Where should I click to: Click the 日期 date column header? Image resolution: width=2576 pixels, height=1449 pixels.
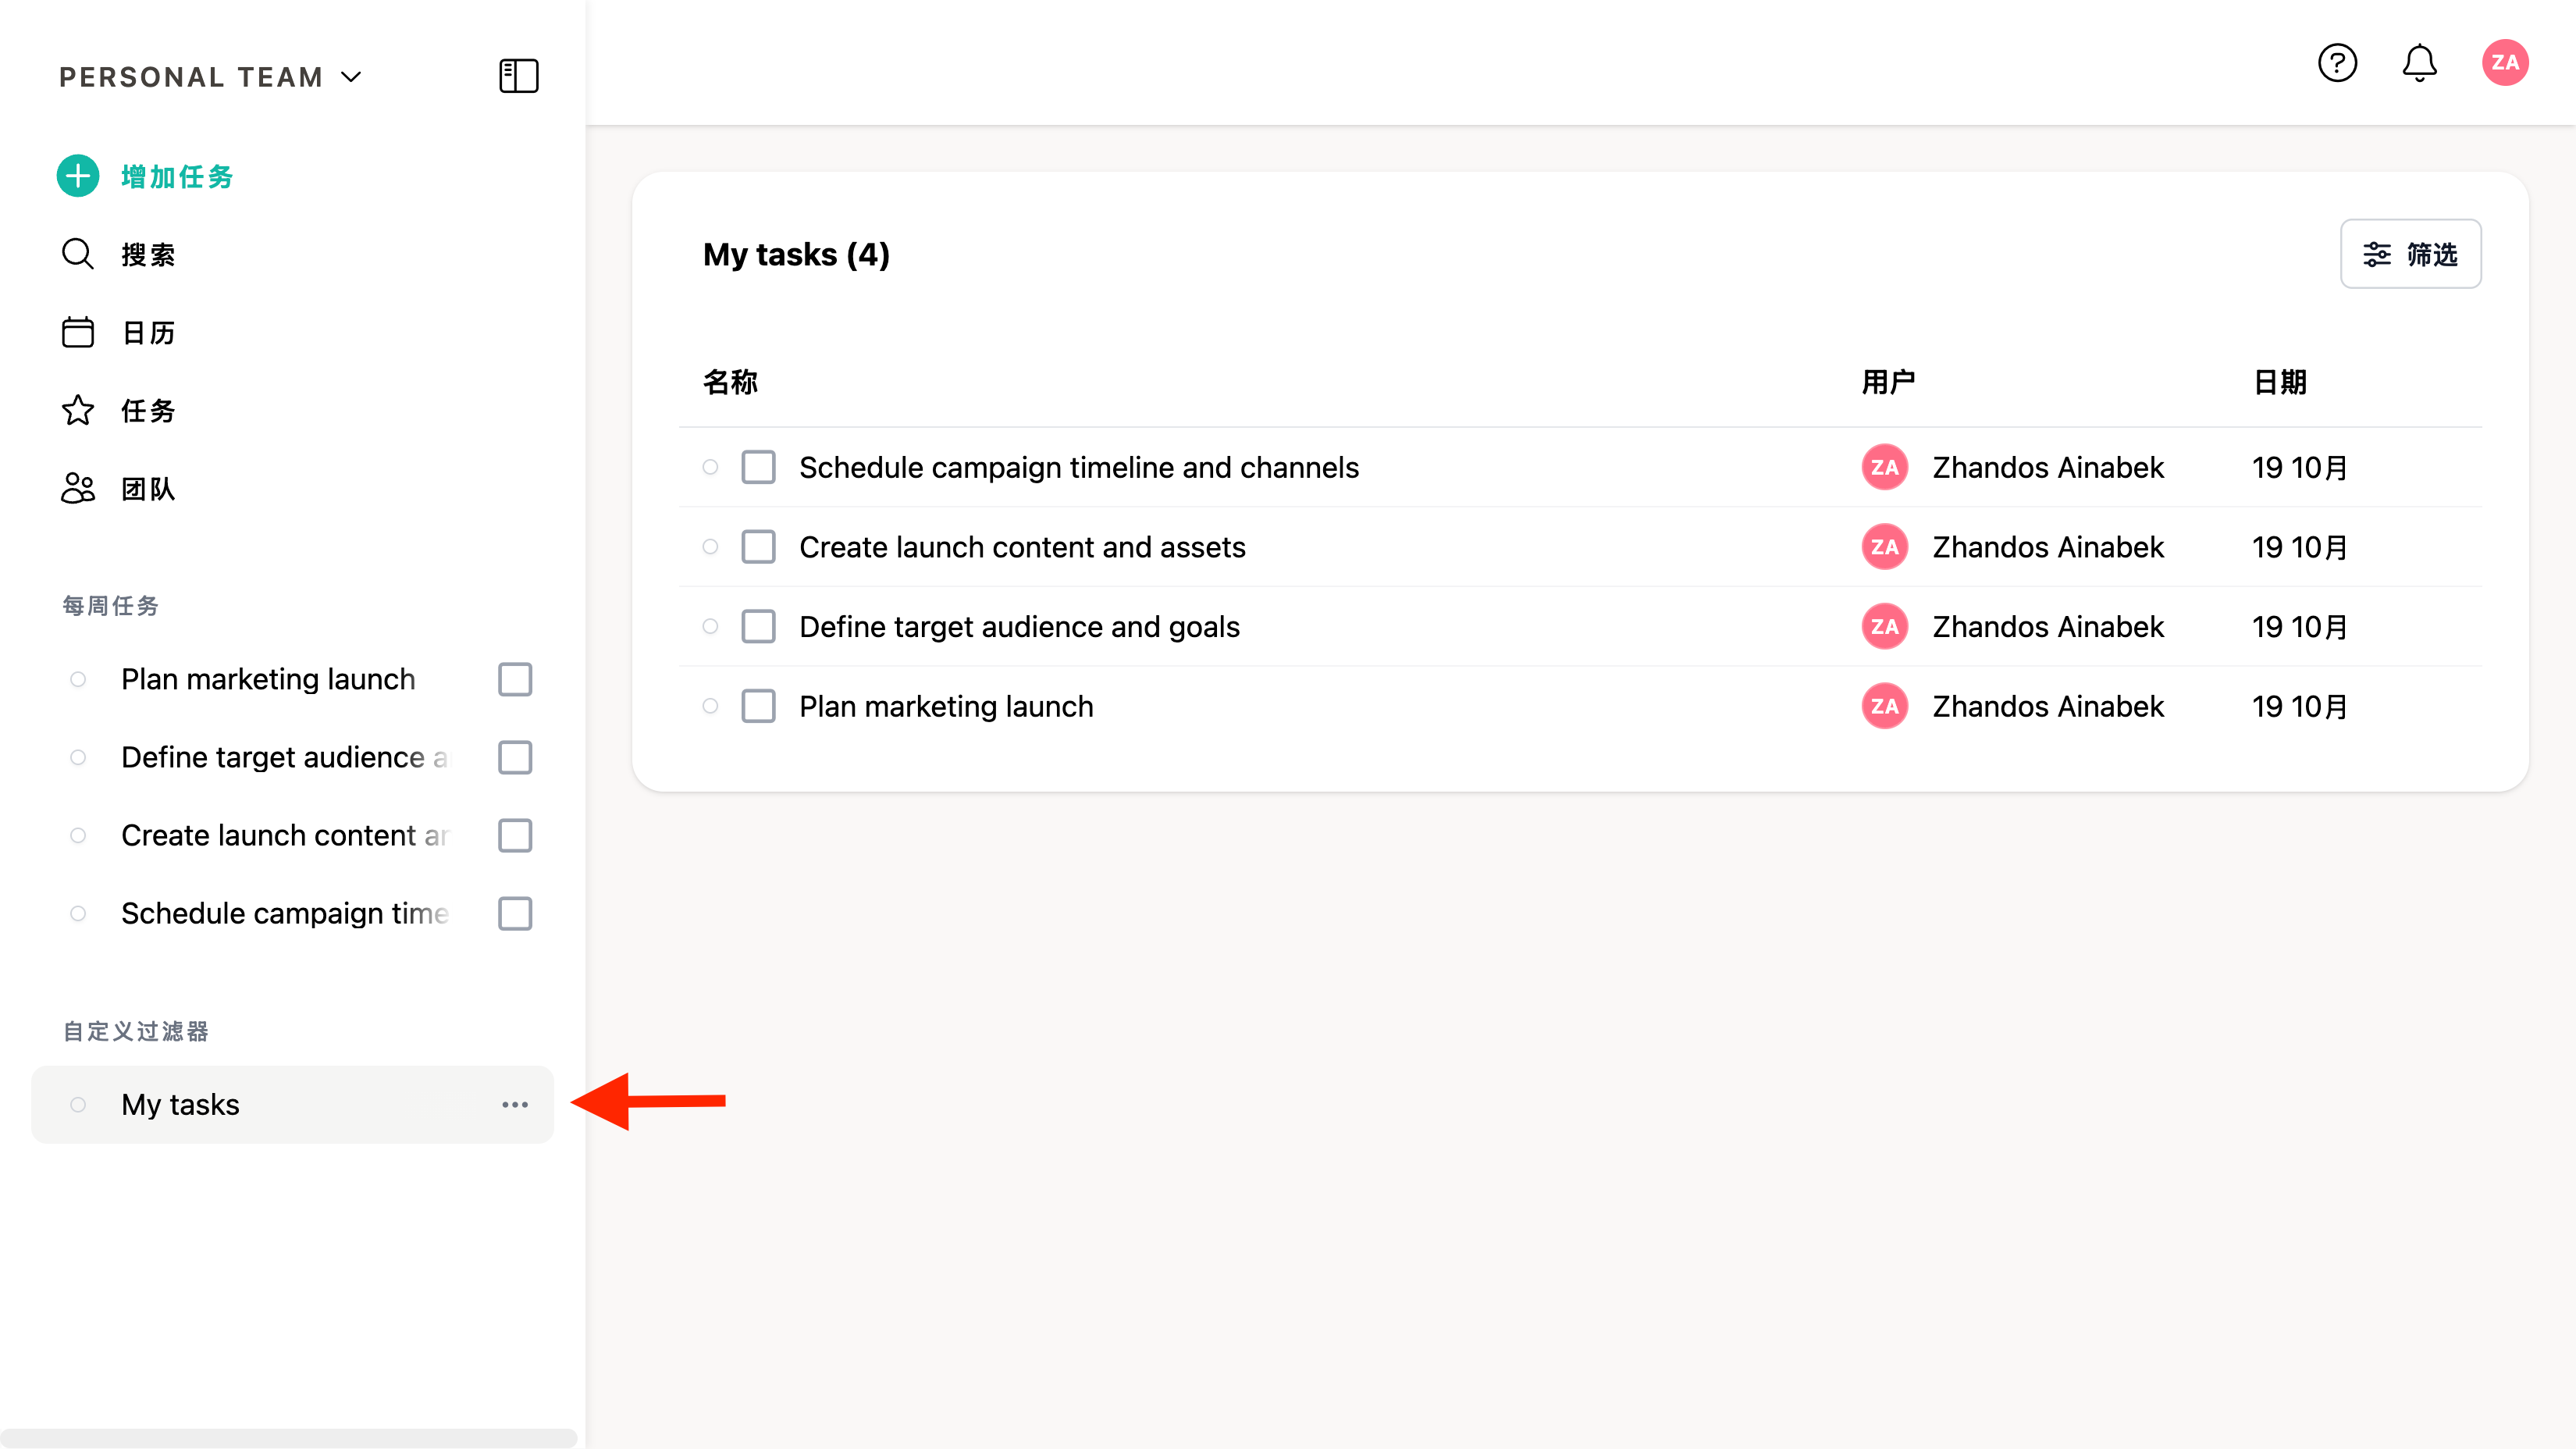point(2280,382)
